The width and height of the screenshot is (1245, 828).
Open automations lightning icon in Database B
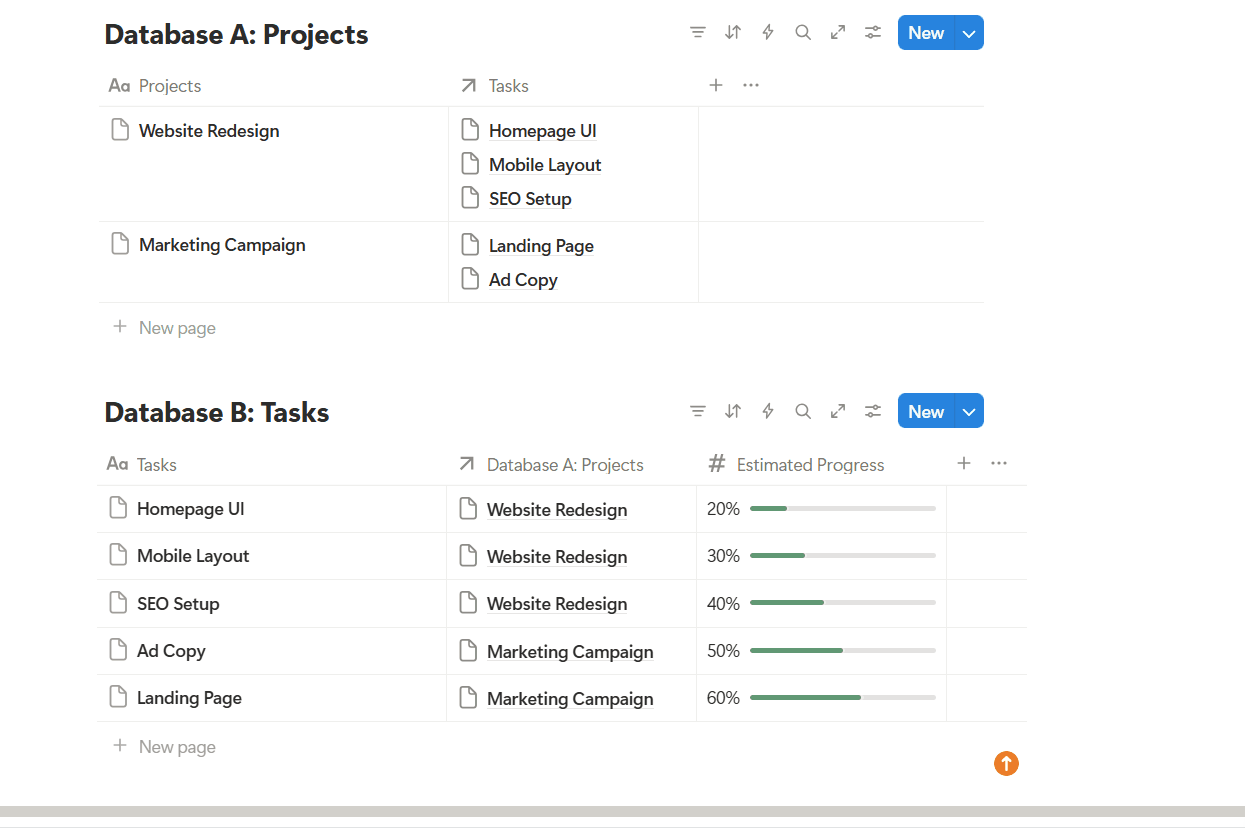[x=768, y=410]
